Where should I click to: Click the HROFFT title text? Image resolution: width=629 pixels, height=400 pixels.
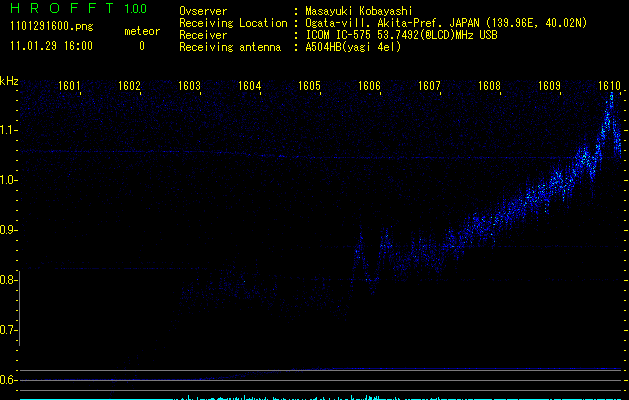[x=62, y=8]
